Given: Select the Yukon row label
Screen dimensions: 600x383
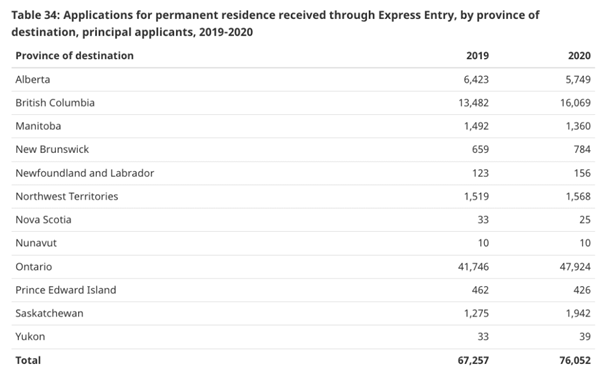Looking at the screenshot, I should click(x=30, y=337).
